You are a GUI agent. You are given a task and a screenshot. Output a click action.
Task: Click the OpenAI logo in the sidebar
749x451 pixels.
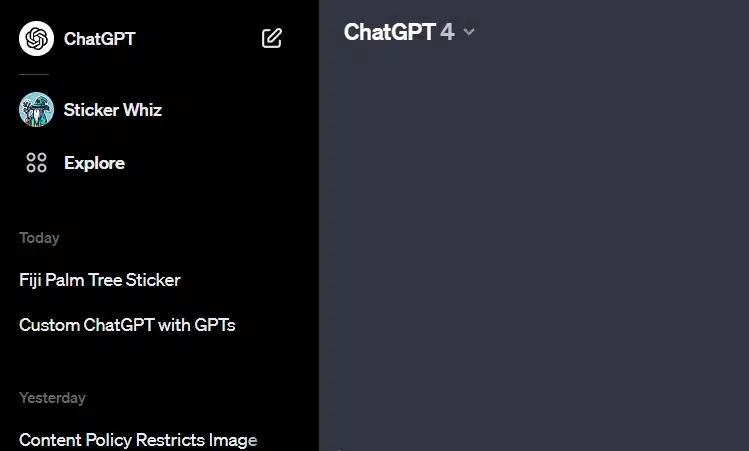click(x=36, y=38)
